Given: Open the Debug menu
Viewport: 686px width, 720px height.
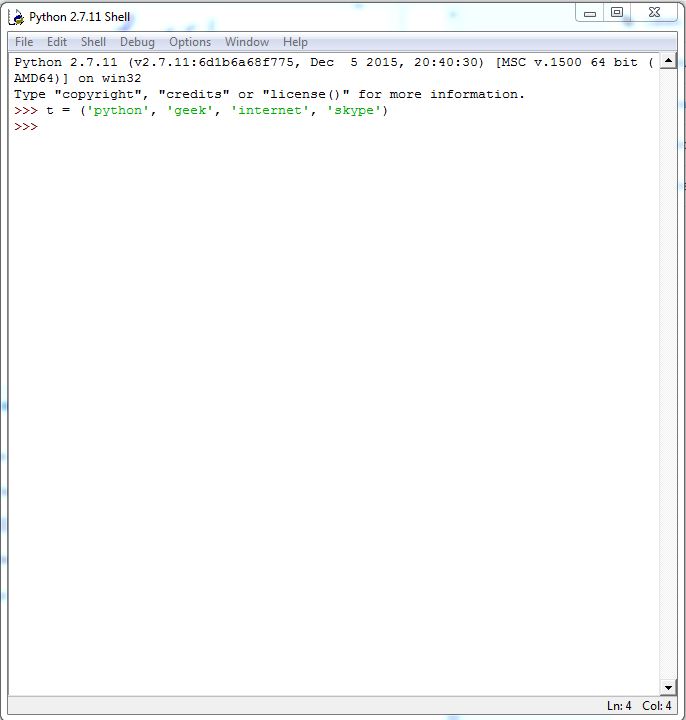Looking at the screenshot, I should (137, 42).
